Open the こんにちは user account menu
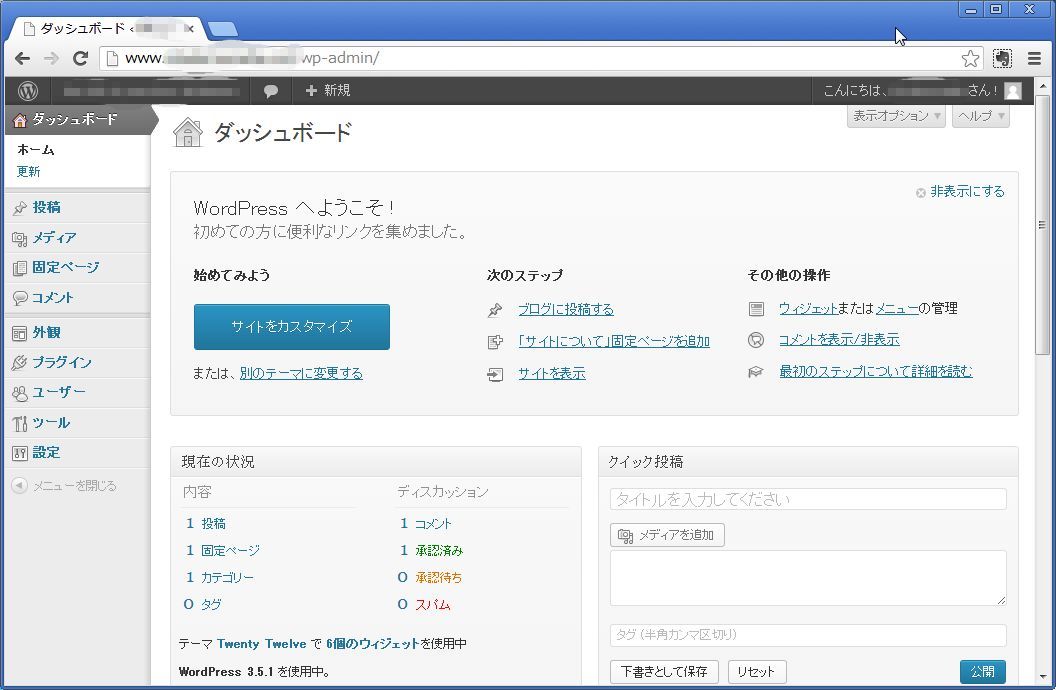 [x=922, y=90]
